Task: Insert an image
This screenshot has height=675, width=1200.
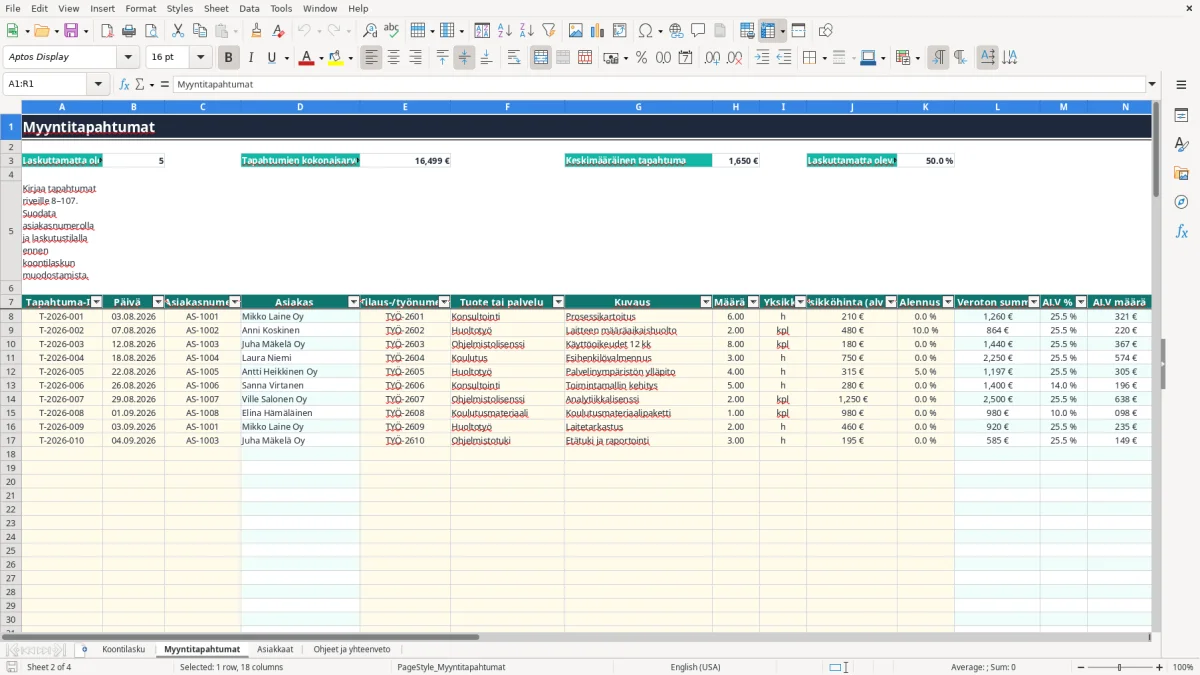Action: 576,31
